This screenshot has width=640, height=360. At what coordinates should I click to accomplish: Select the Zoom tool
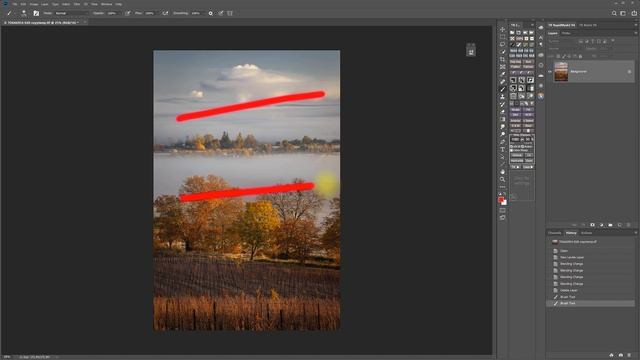502,179
